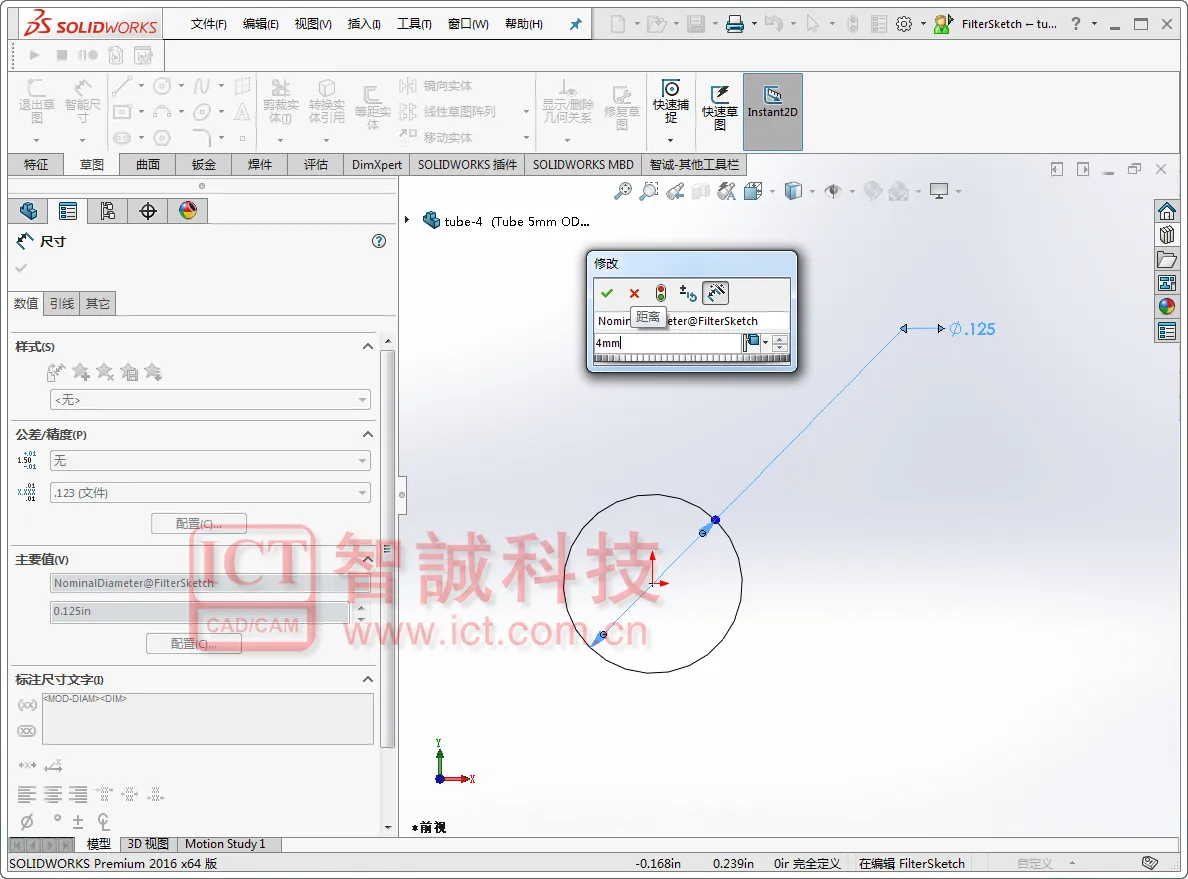Viewport: 1188px width, 879px height.
Task: Toggle the Quick Snaps tool
Action: click(671, 102)
